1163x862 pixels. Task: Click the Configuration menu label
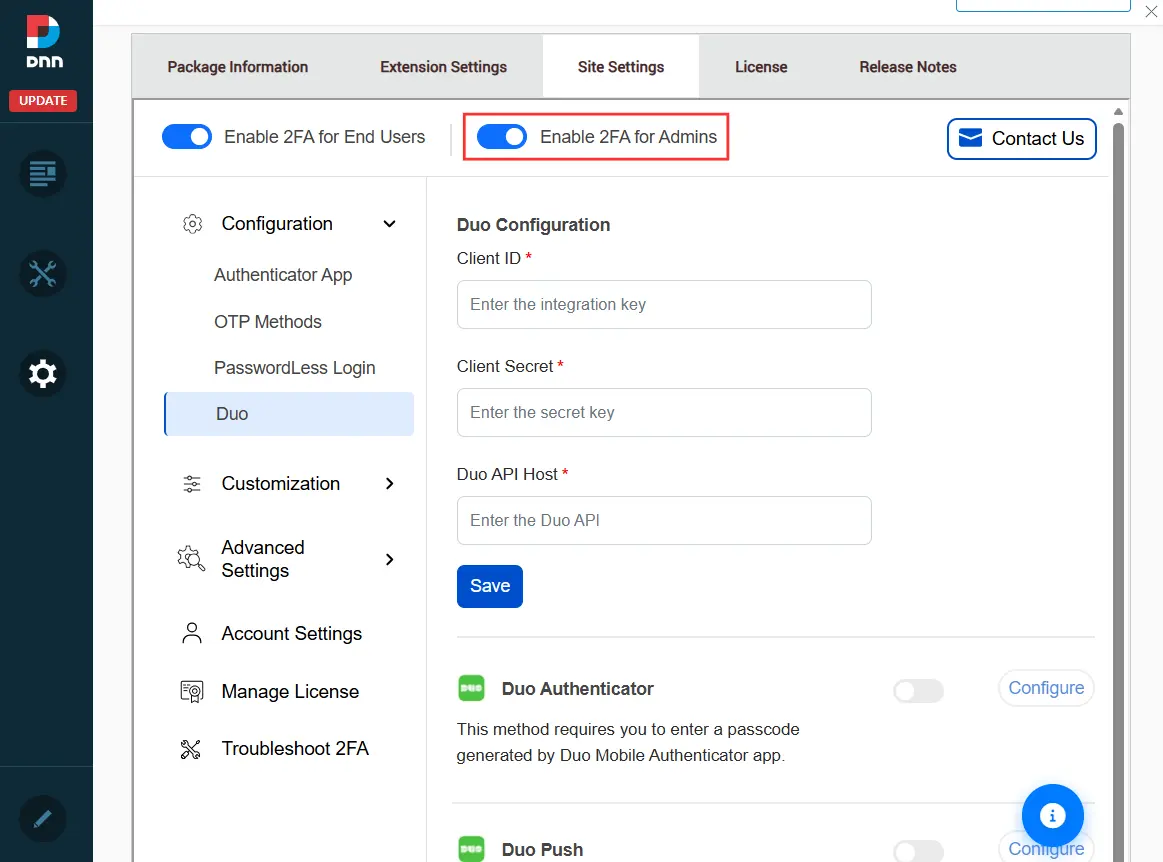[277, 224]
